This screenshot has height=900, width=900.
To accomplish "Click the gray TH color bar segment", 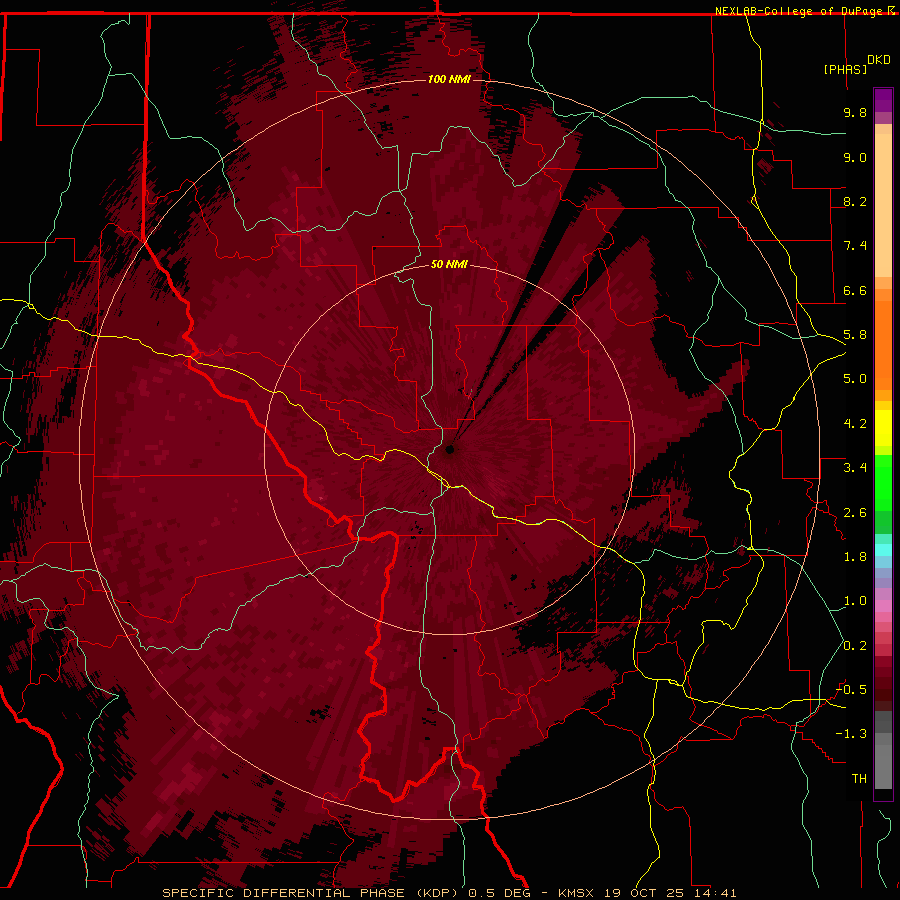I will click(883, 767).
